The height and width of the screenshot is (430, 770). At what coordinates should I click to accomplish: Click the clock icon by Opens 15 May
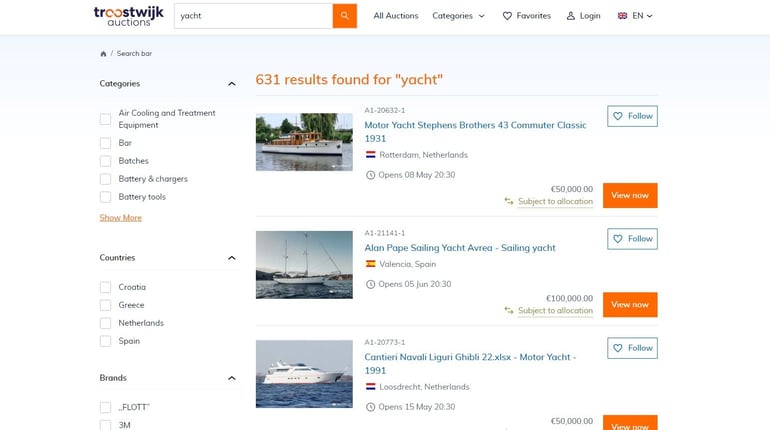(x=370, y=407)
